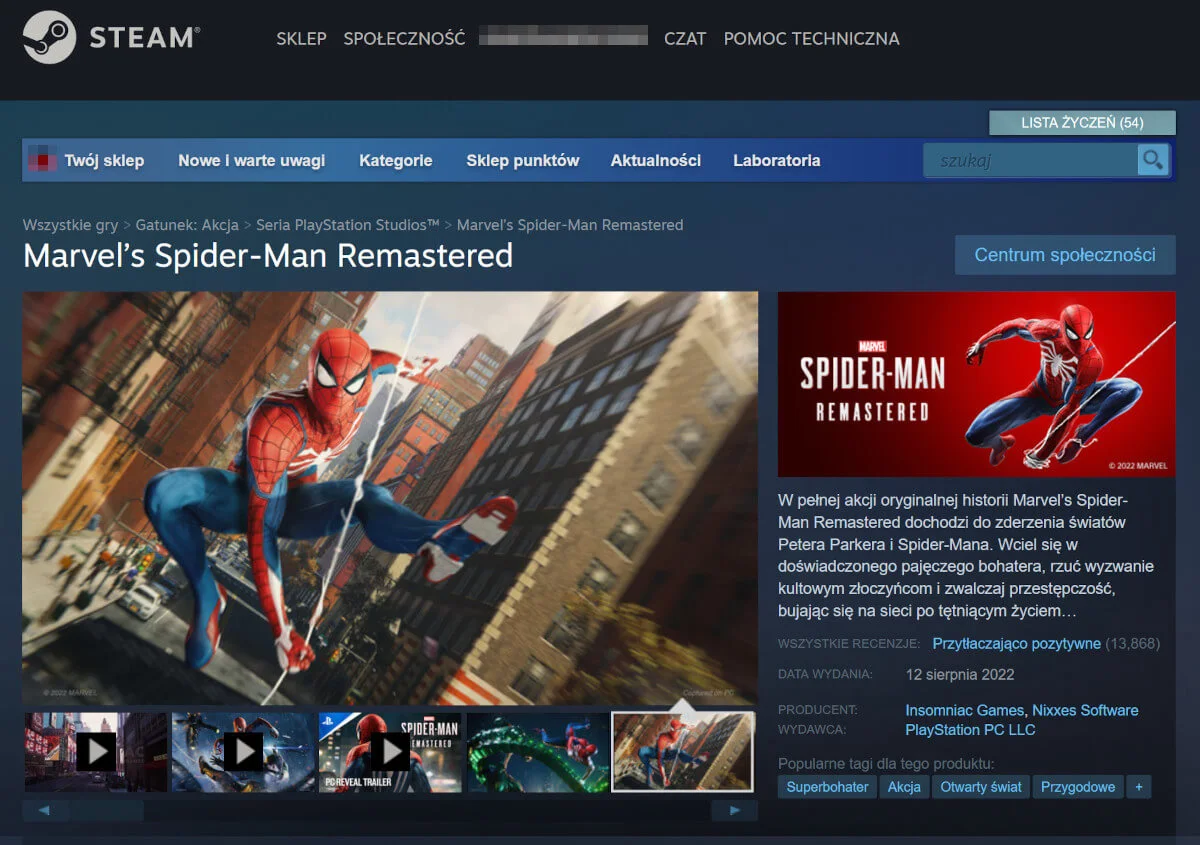This screenshot has width=1200, height=845.
Task: Open the Kategorie dropdown menu
Action: pos(396,160)
